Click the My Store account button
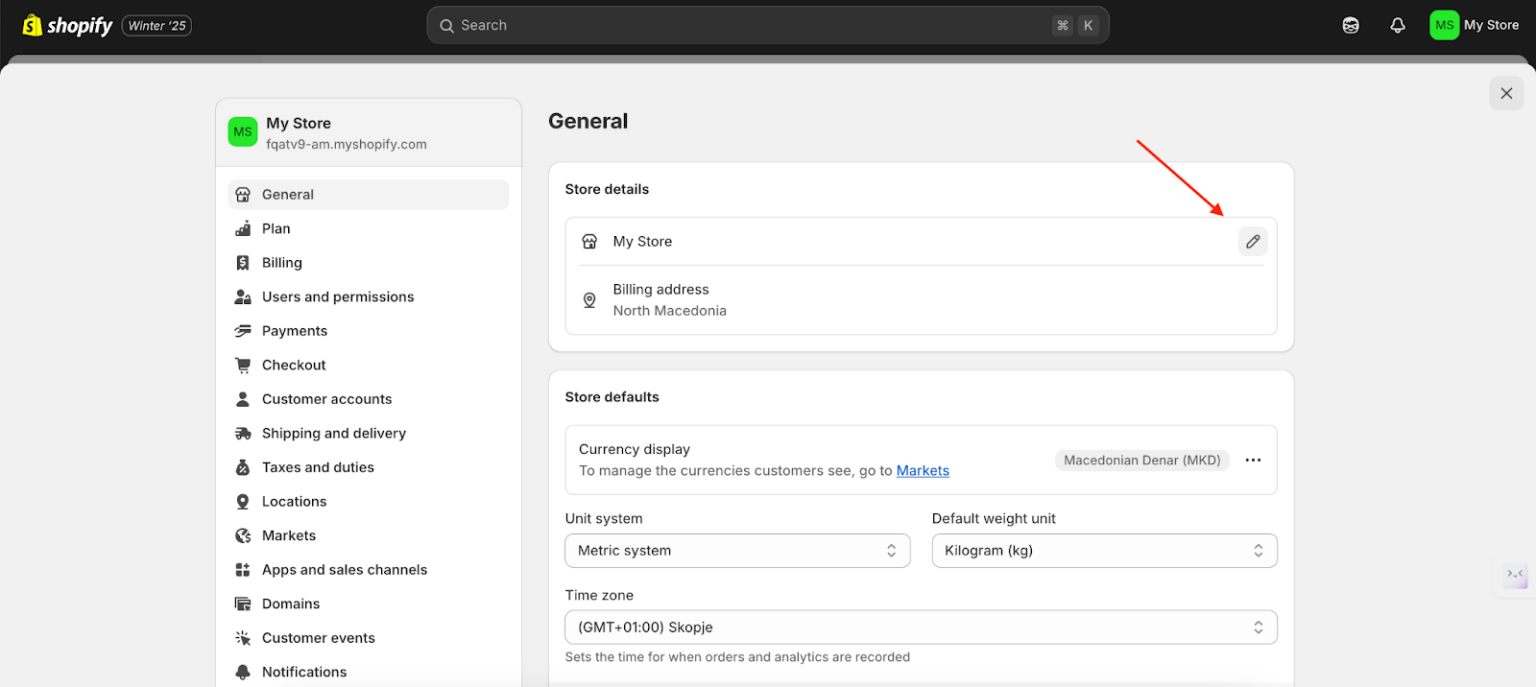Screen dimensions: 1536x687 click(x=1475, y=24)
